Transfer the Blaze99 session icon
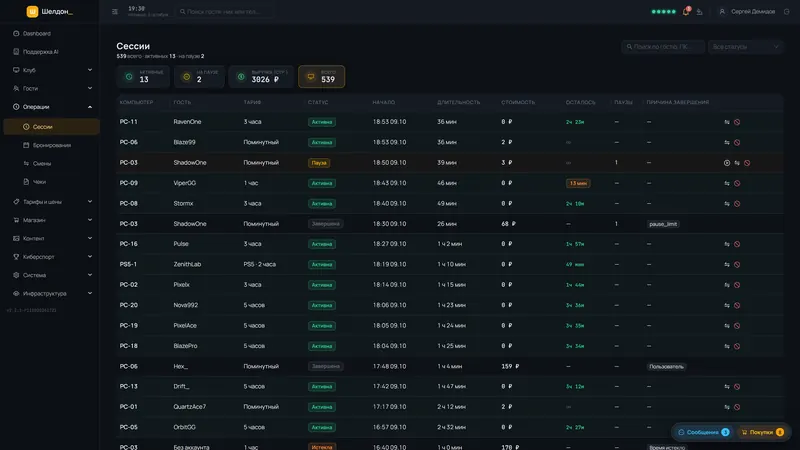Screen dimensions: 800x450 (x=727, y=142)
